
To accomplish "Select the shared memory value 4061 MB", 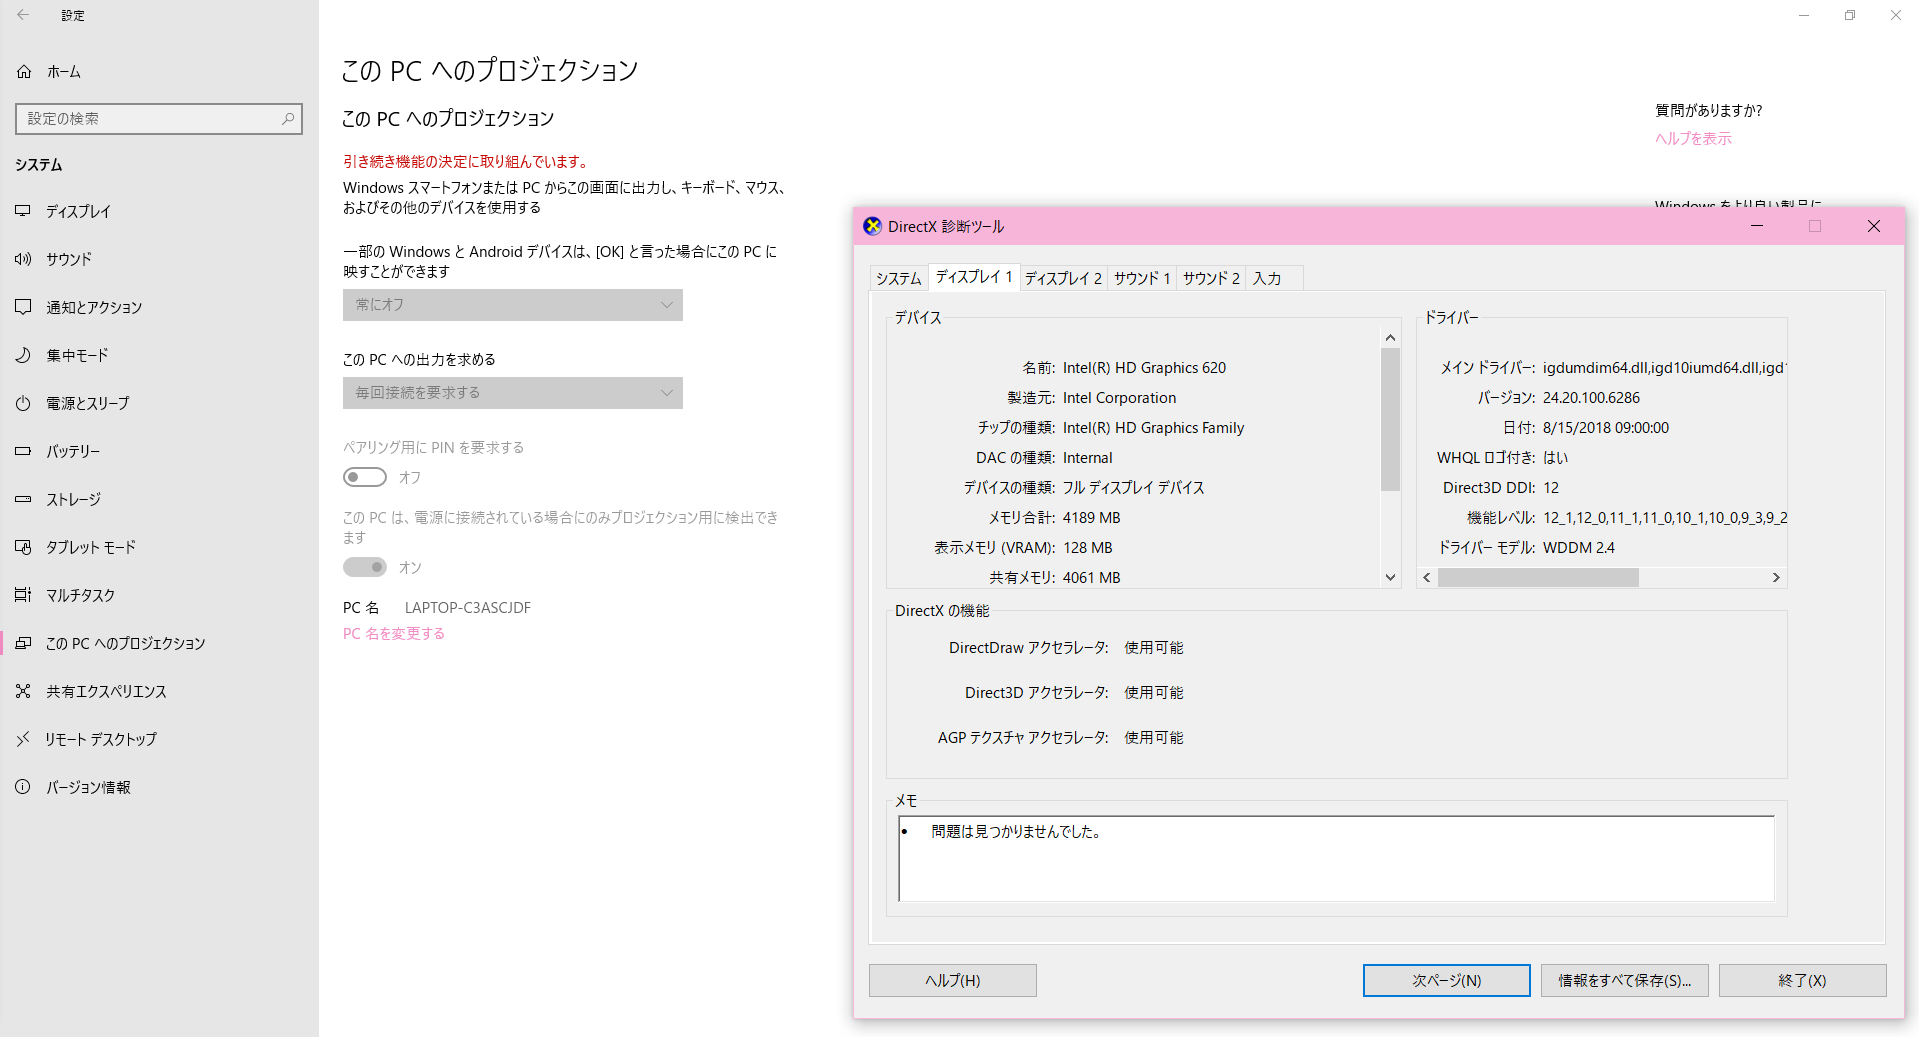I will (x=1092, y=578).
